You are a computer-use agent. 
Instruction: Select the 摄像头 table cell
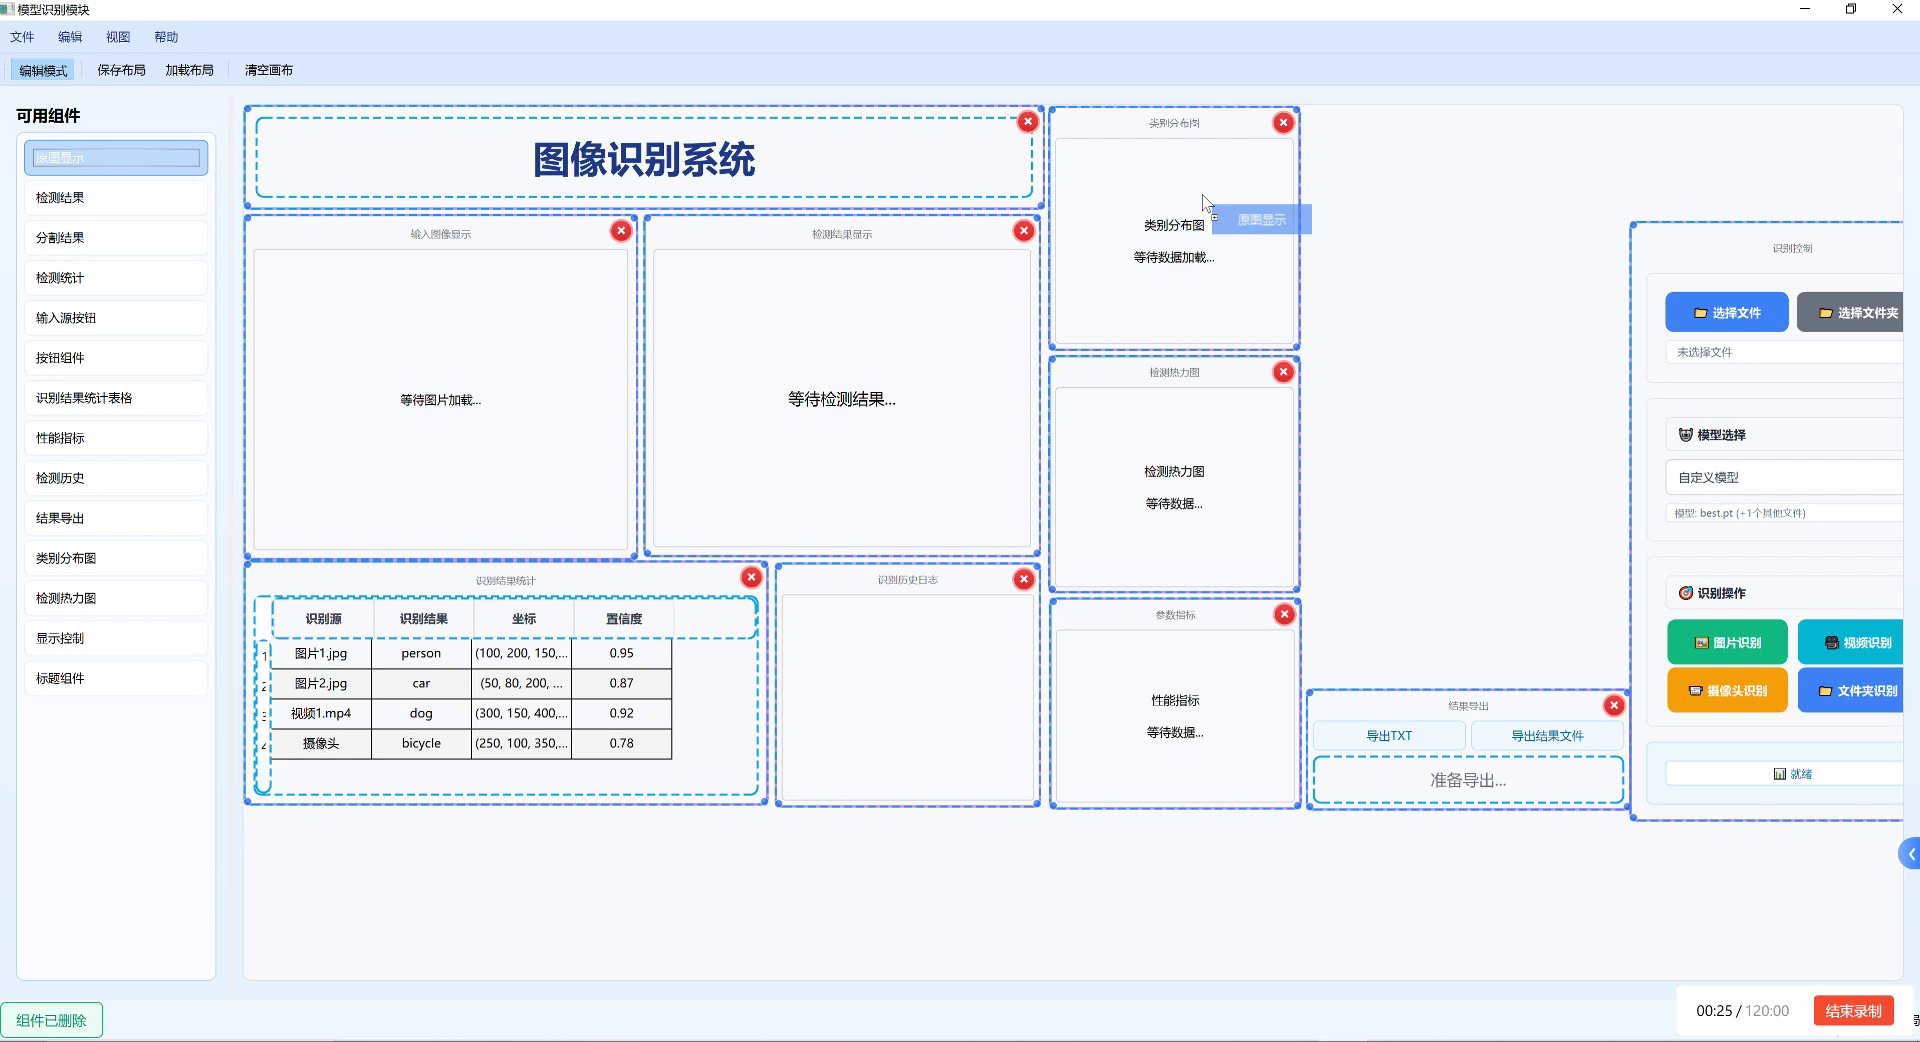321,744
